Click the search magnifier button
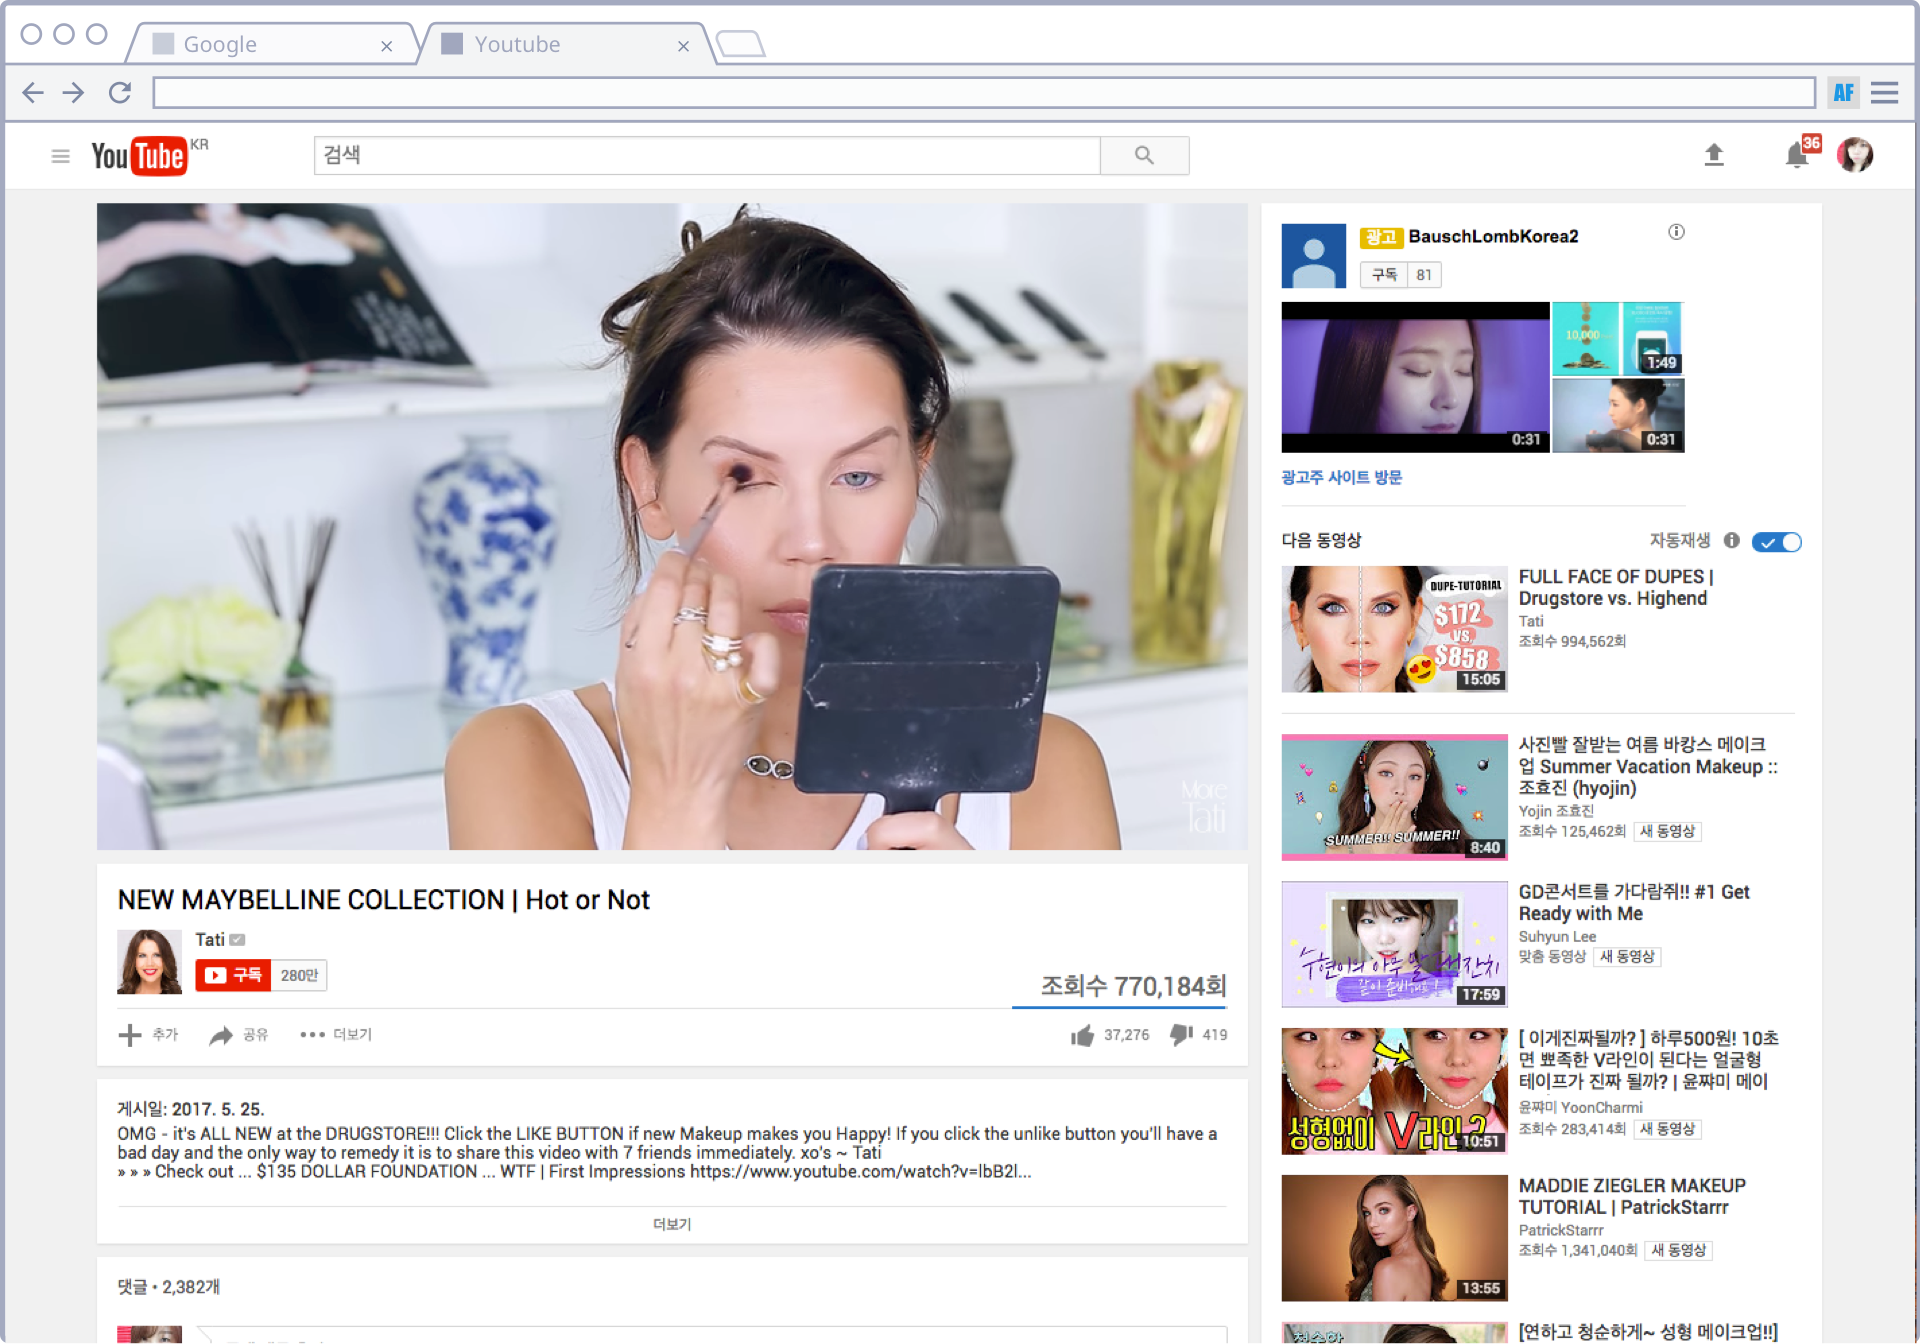The image size is (1920, 1344). tap(1144, 155)
